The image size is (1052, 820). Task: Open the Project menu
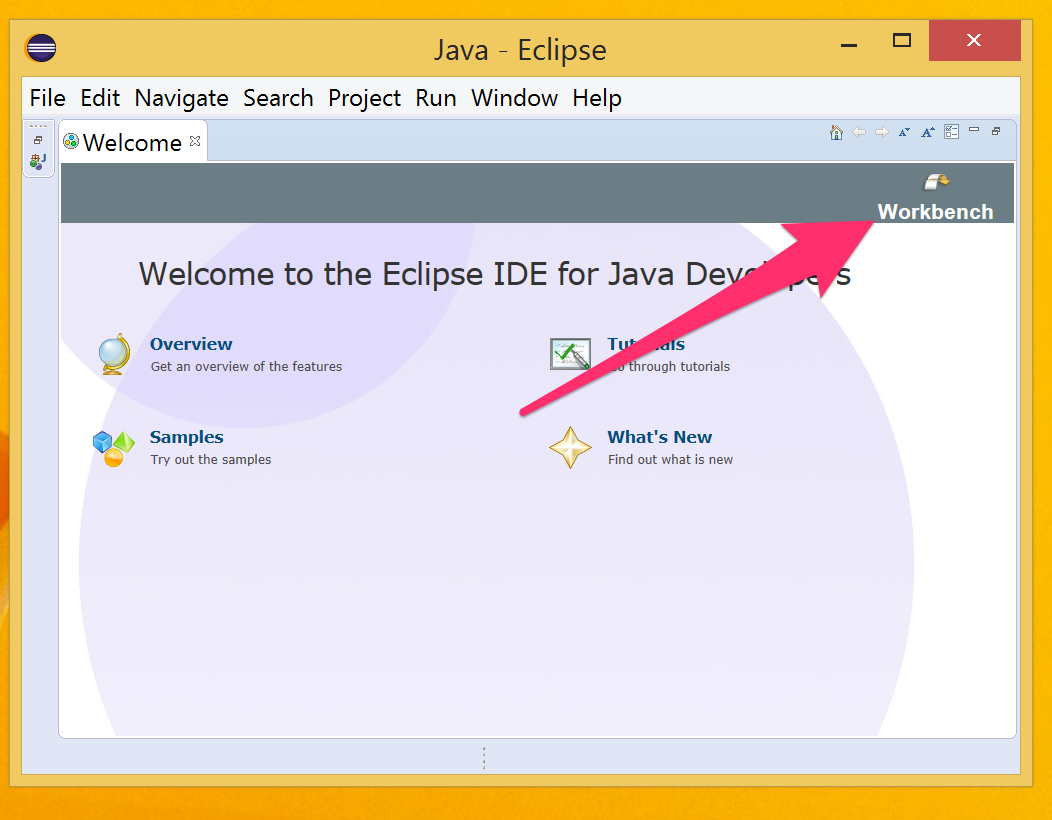tap(364, 98)
